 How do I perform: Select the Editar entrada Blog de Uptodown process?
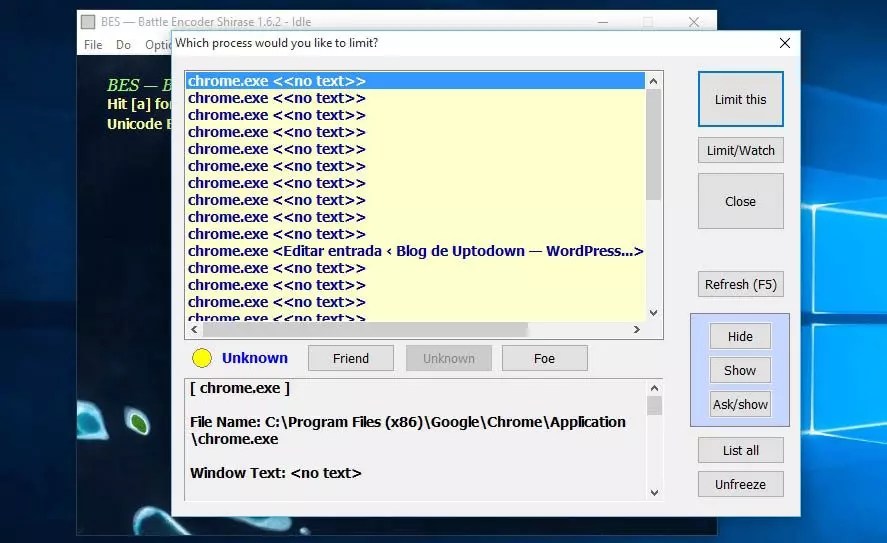pos(415,251)
